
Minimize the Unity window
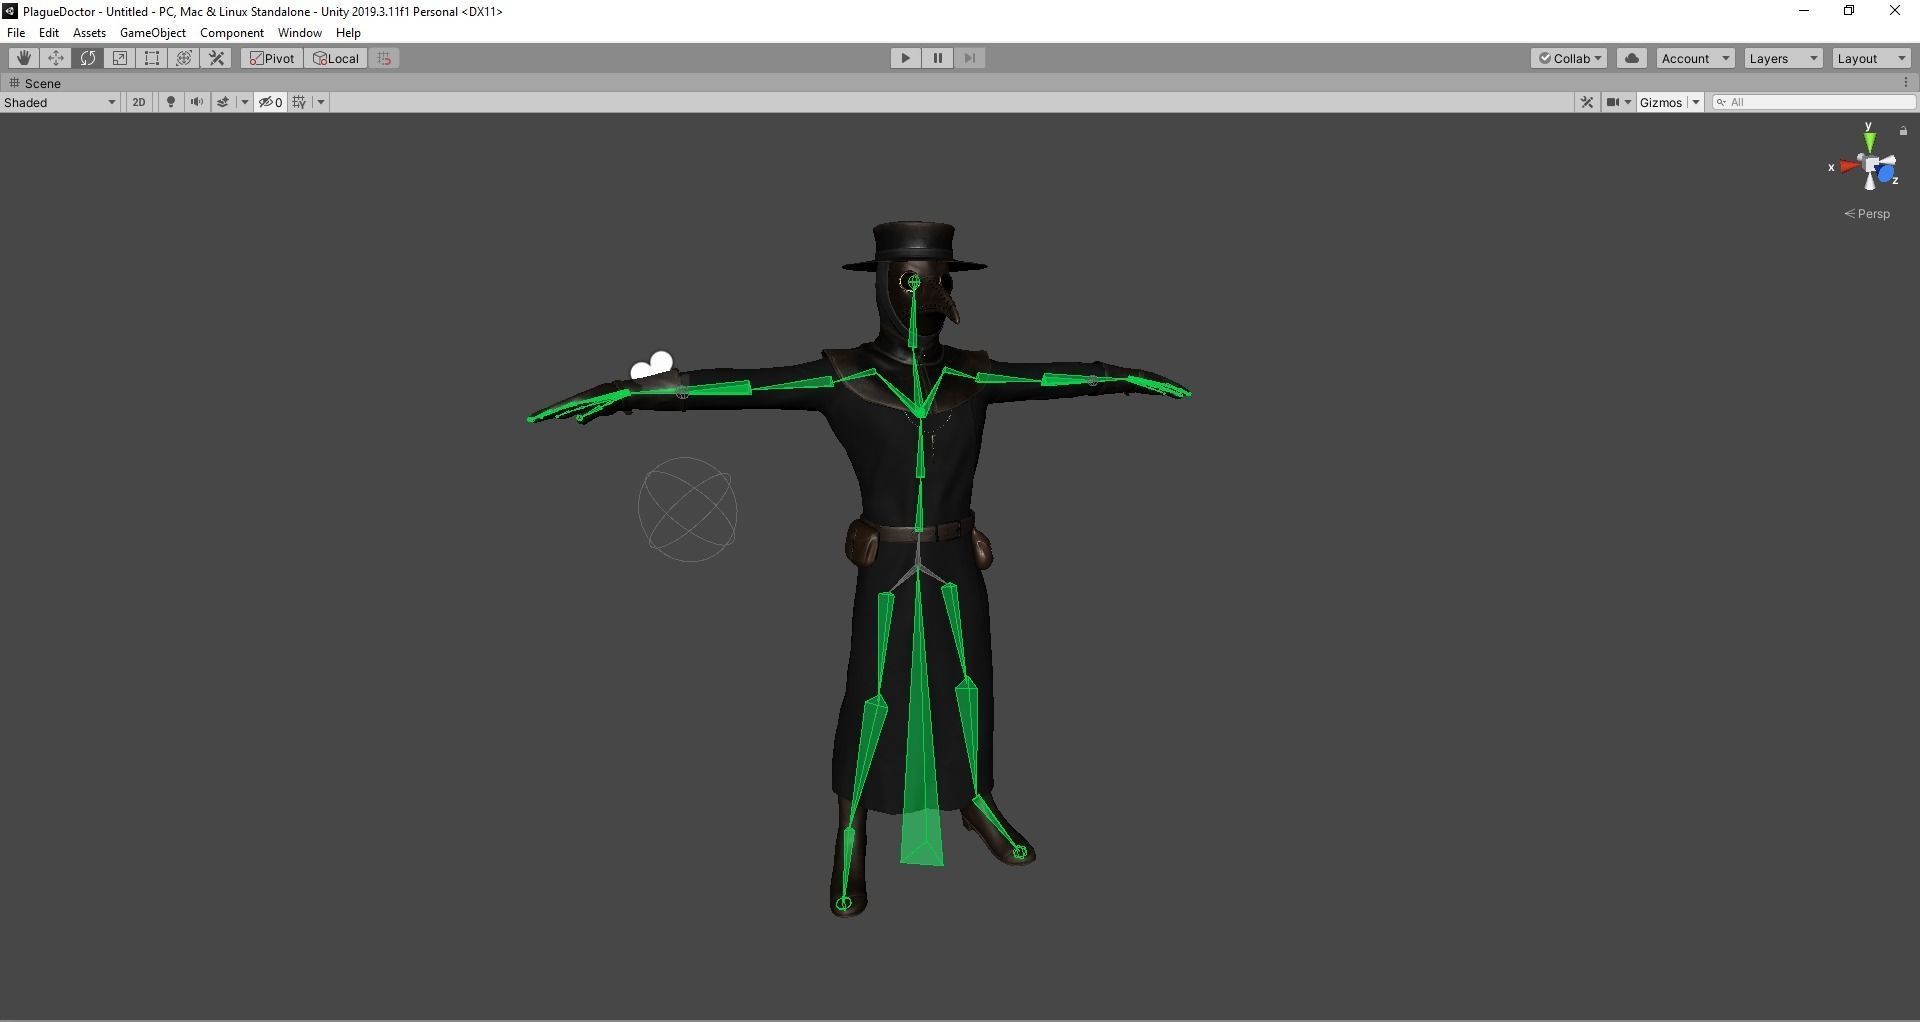pos(1804,11)
